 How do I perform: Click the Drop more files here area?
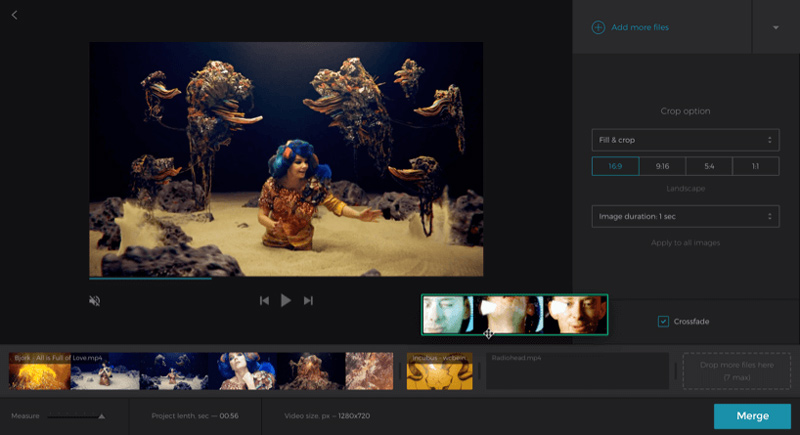[736, 371]
